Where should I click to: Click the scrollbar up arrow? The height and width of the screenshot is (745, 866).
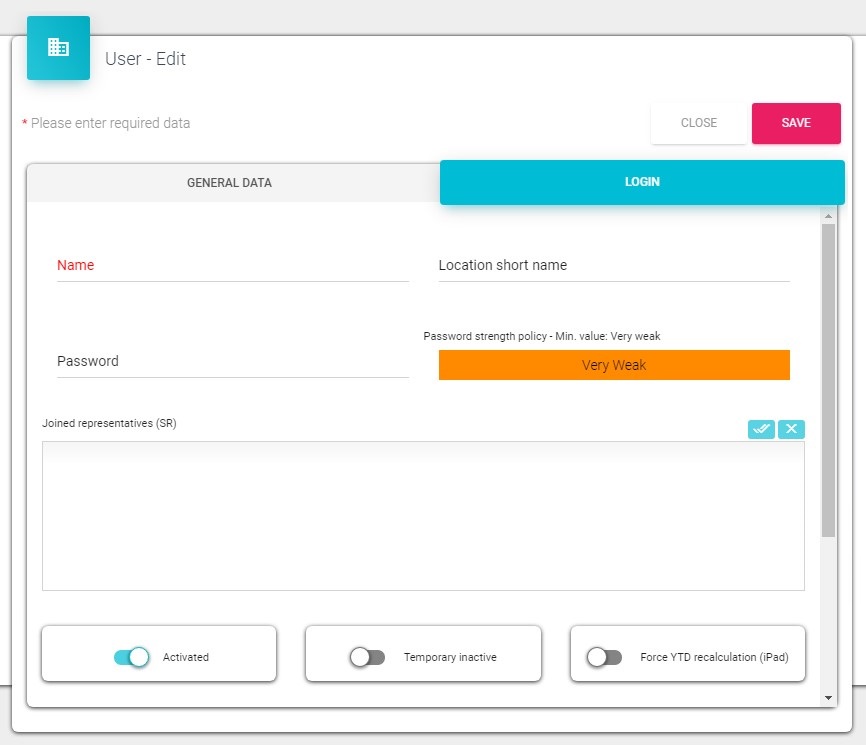[x=828, y=215]
